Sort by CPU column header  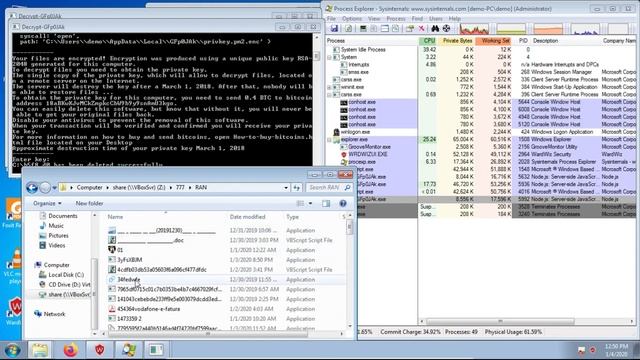[x=428, y=41]
